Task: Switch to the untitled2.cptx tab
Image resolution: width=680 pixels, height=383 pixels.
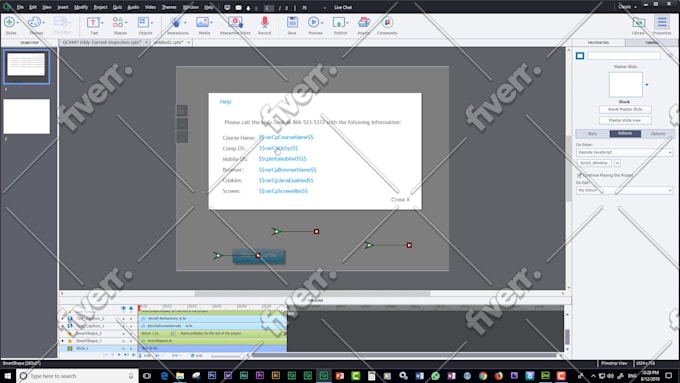Action: coord(168,43)
